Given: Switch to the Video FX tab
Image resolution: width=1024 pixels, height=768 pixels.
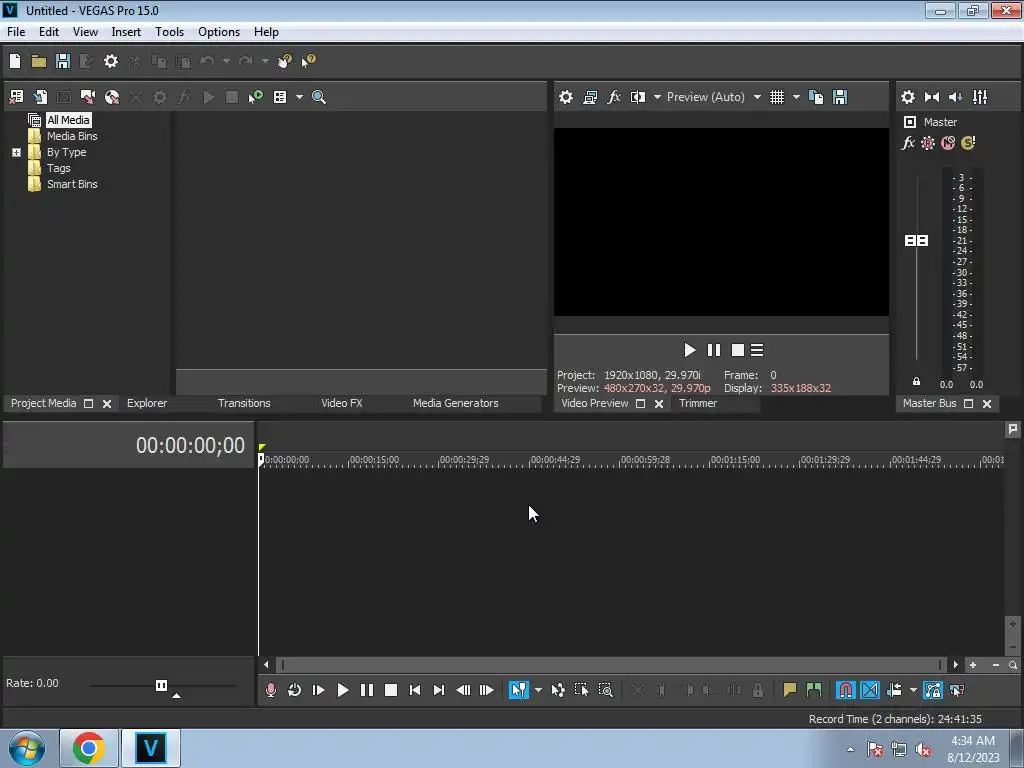Looking at the screenshot, I should click(342, 404).
